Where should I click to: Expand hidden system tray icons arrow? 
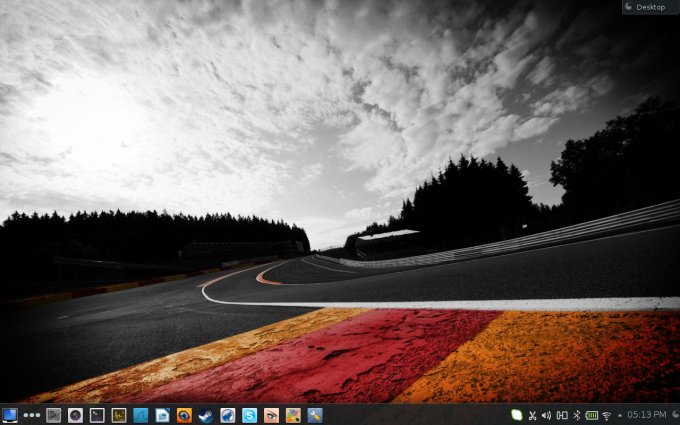coord(619,415)
